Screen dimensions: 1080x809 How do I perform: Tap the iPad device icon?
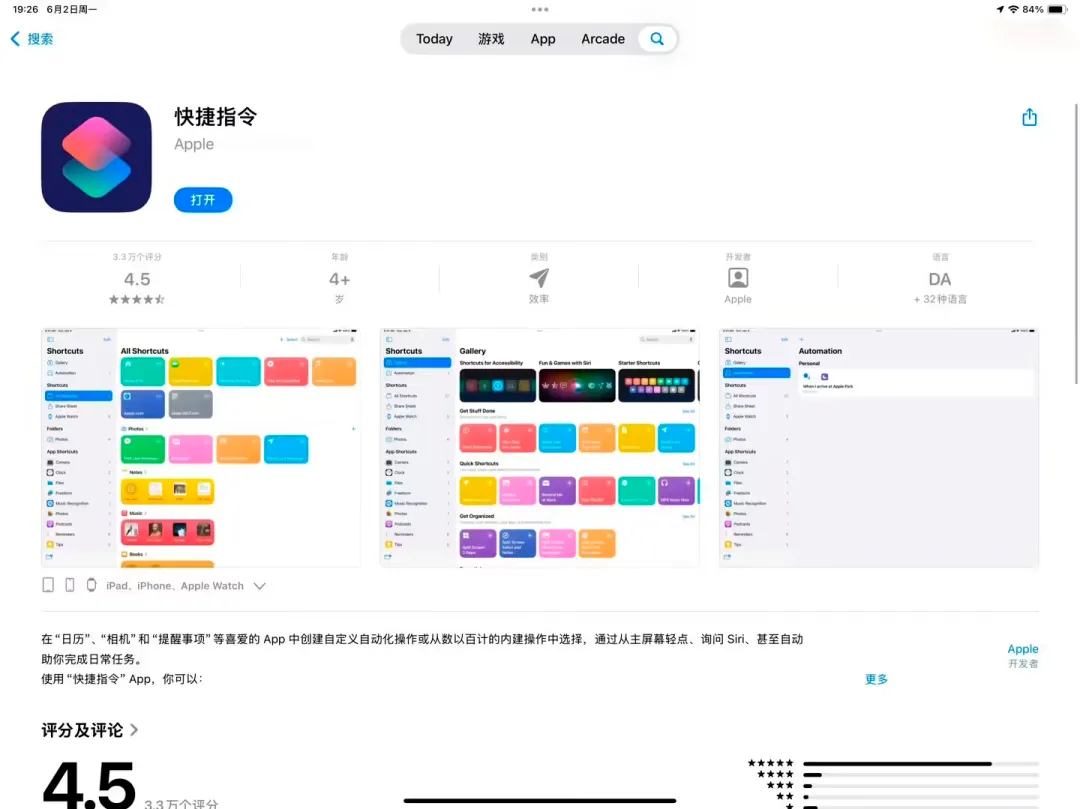[x=48, y=585]
